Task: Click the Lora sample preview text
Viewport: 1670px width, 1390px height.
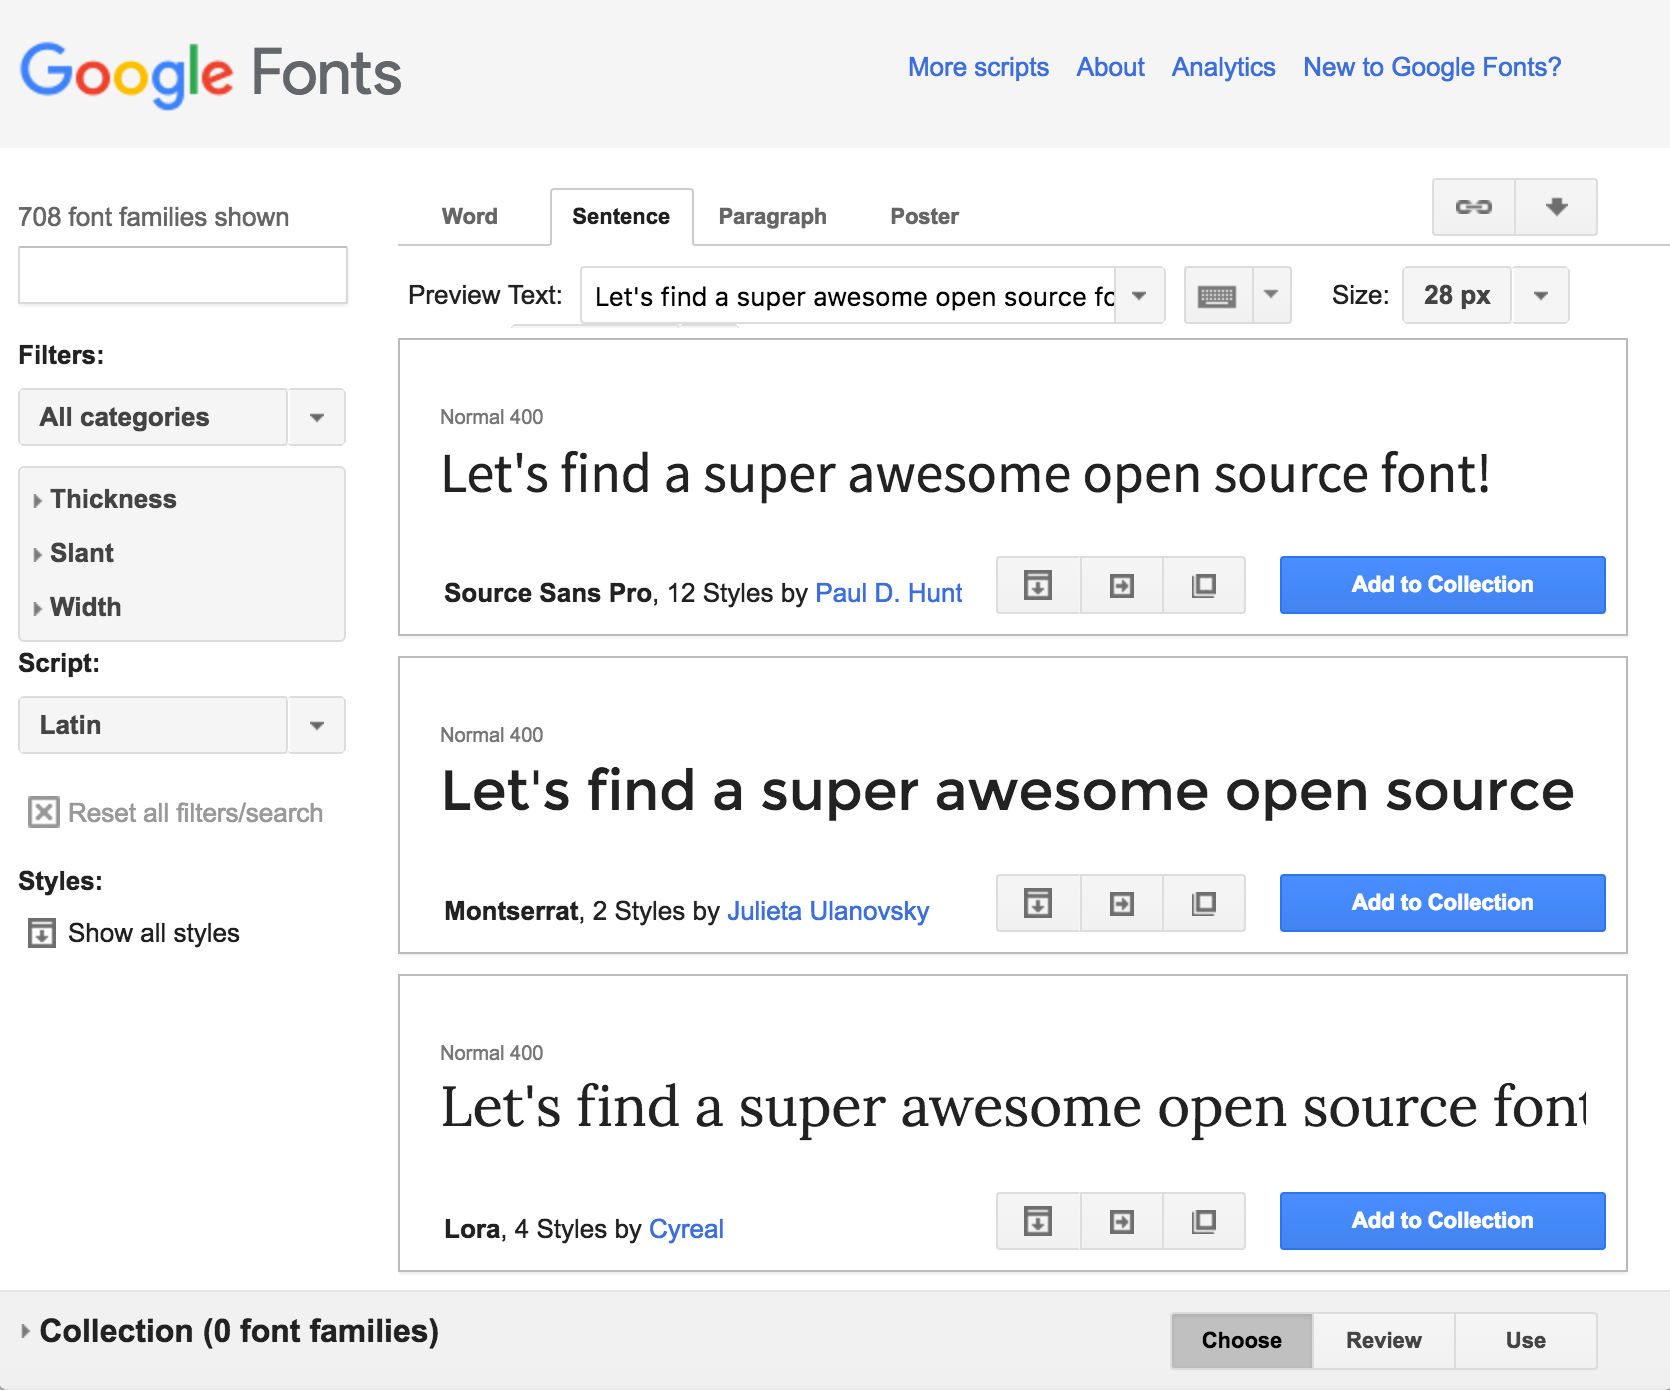Action: [x=1014, y=1108]
